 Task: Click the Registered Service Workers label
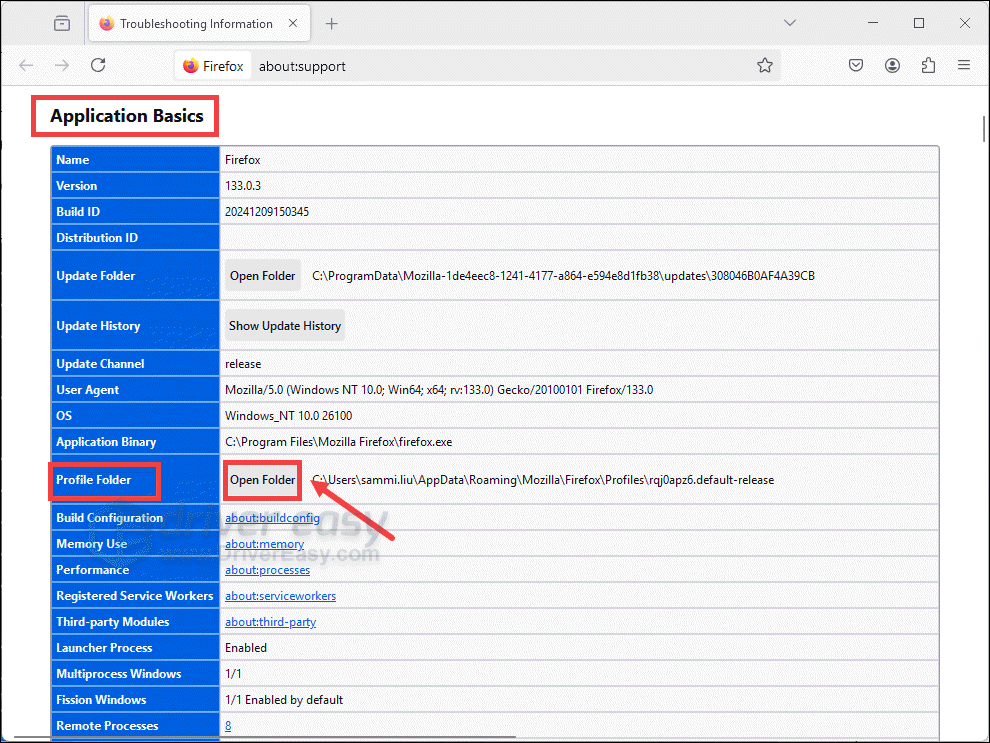(x=134, y=596)
